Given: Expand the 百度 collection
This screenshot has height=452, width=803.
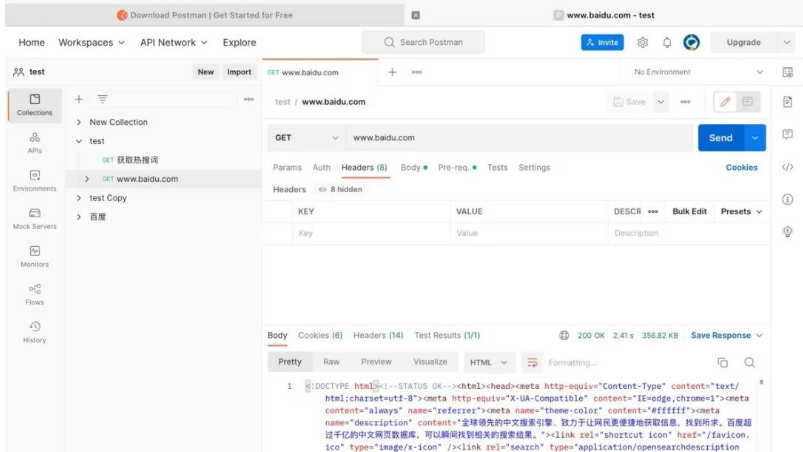Looking at the screenshot, I should click(79, 217).
